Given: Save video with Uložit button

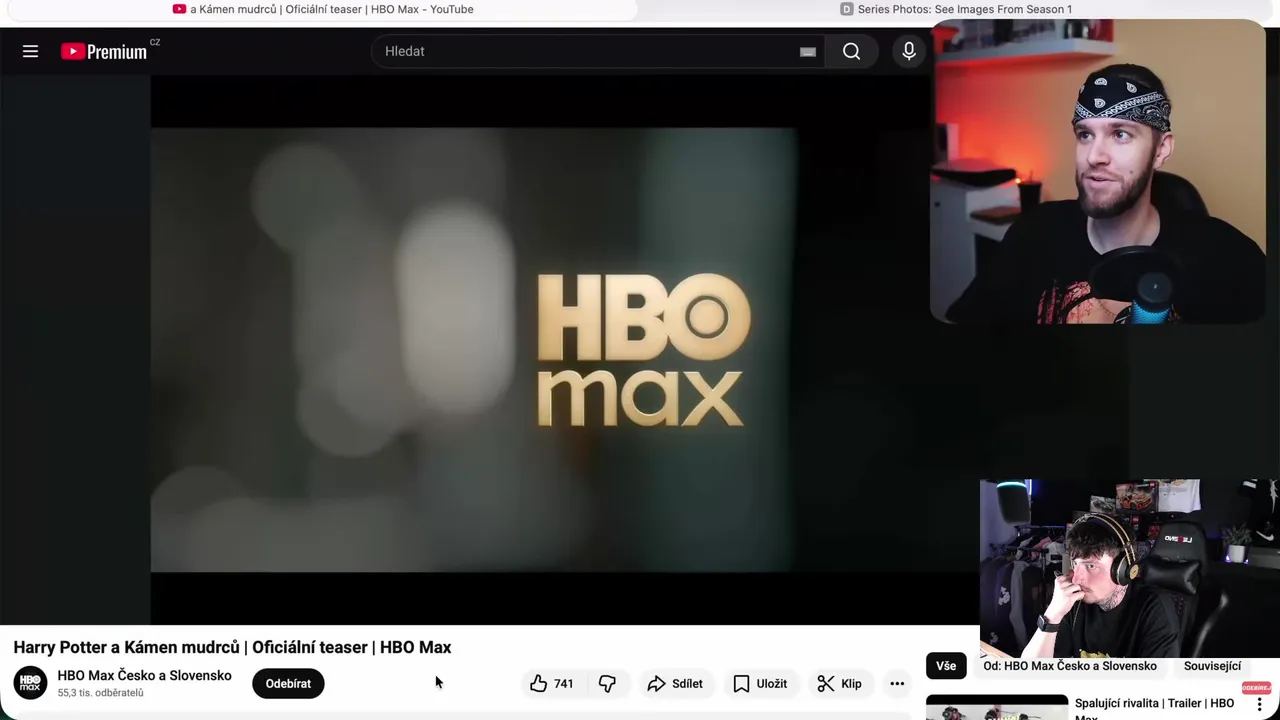Looking at the screenshot, I should tap(760, 684).
